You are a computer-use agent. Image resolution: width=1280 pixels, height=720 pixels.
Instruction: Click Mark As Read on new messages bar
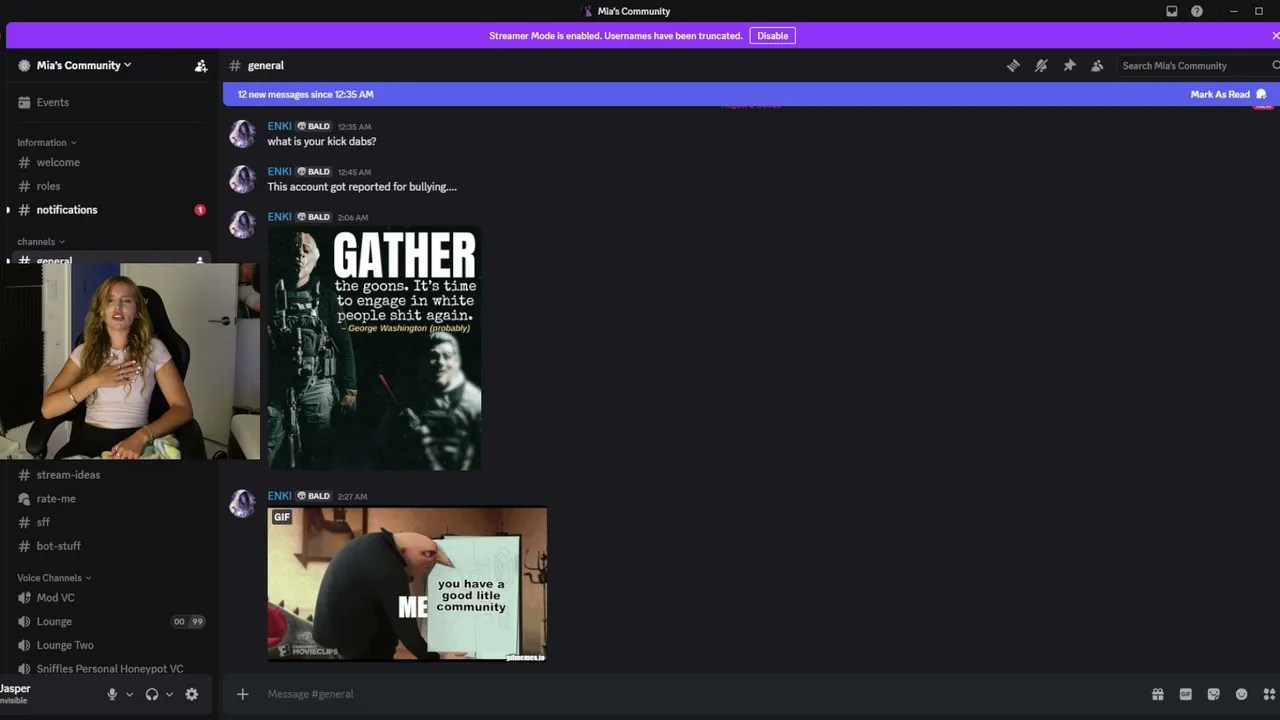click(1229, 94)
